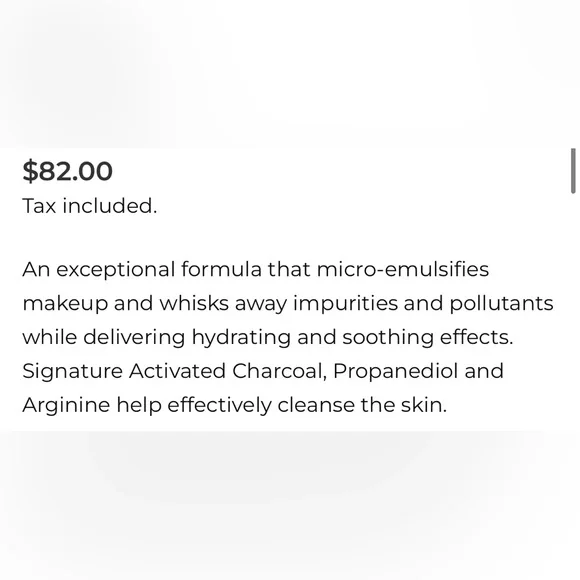Click the words 'soothing effects.'
This screenshot has width=580, height=580.
pyautogui.click(x=428, y=338)
